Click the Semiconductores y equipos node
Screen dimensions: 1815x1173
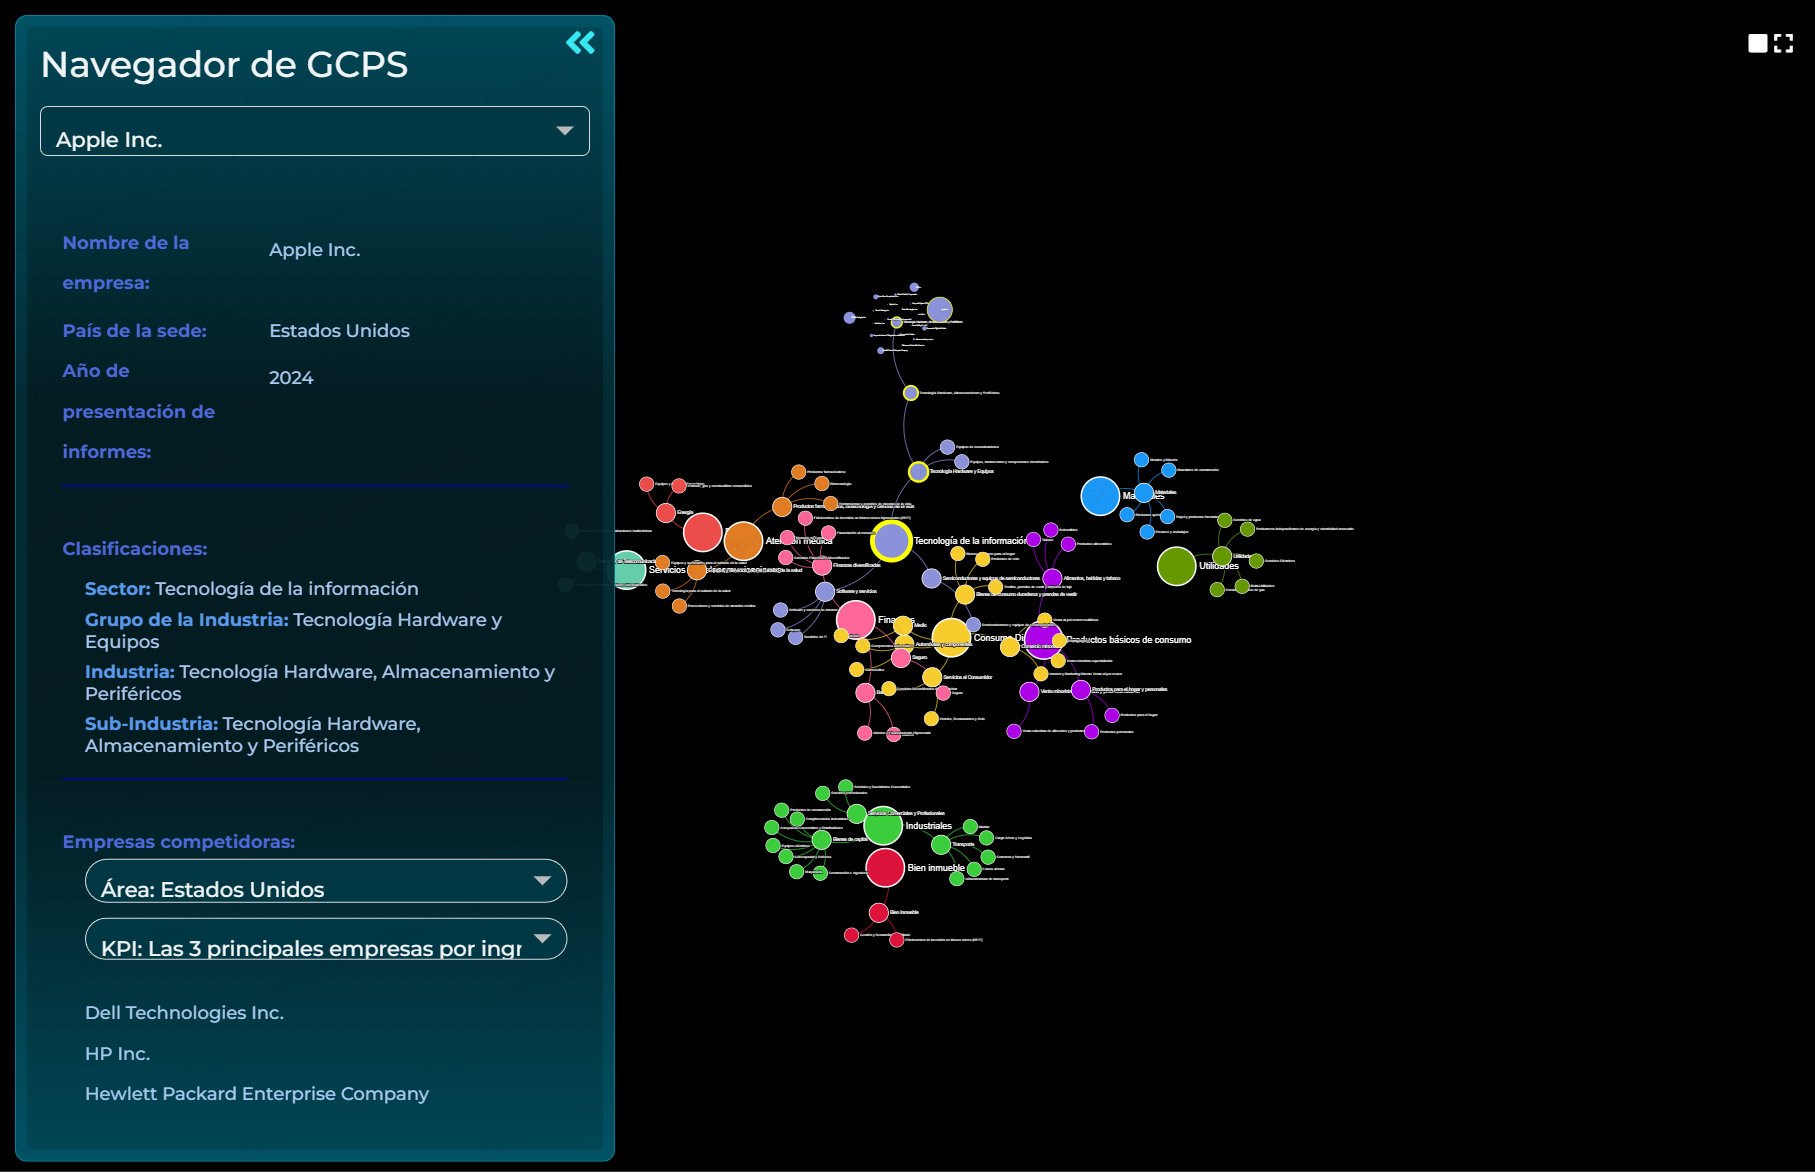pyautogui.click(x=931, y=578)
